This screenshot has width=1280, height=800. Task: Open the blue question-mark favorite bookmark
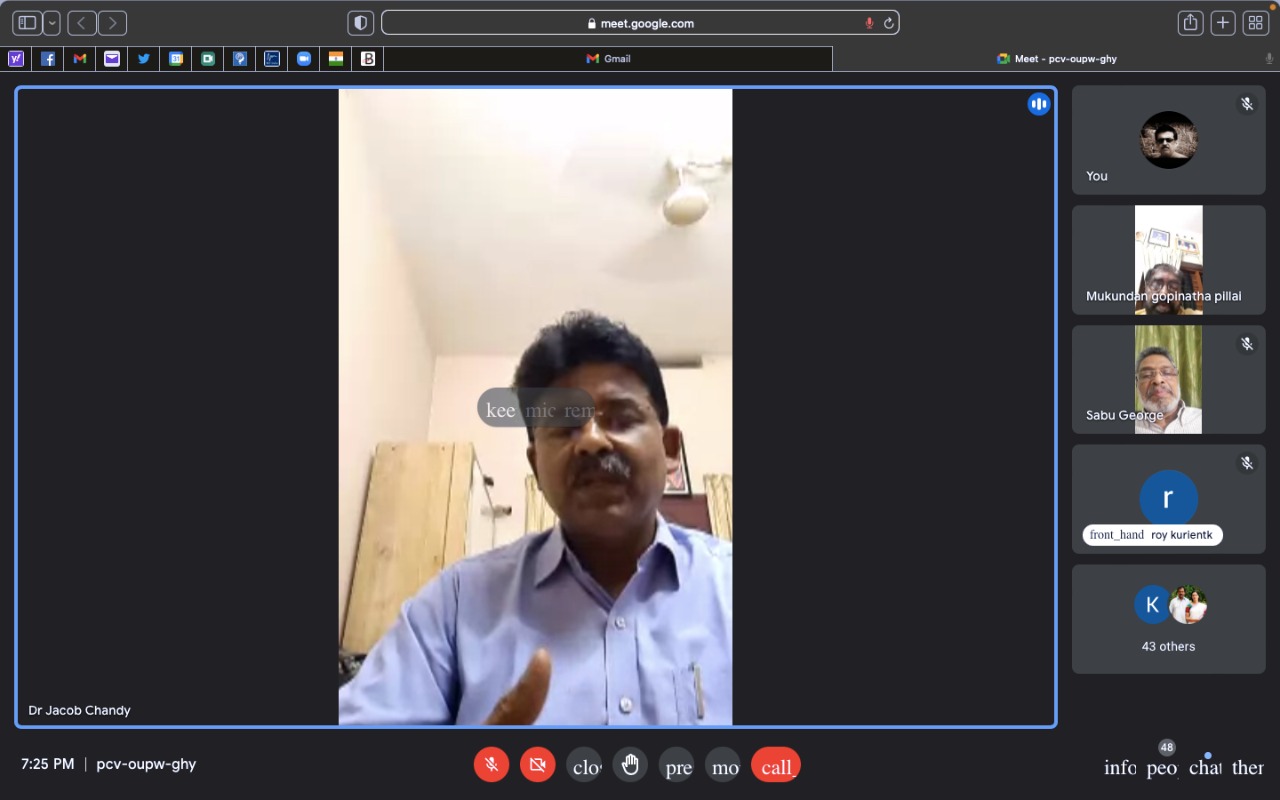coord(240,59)
